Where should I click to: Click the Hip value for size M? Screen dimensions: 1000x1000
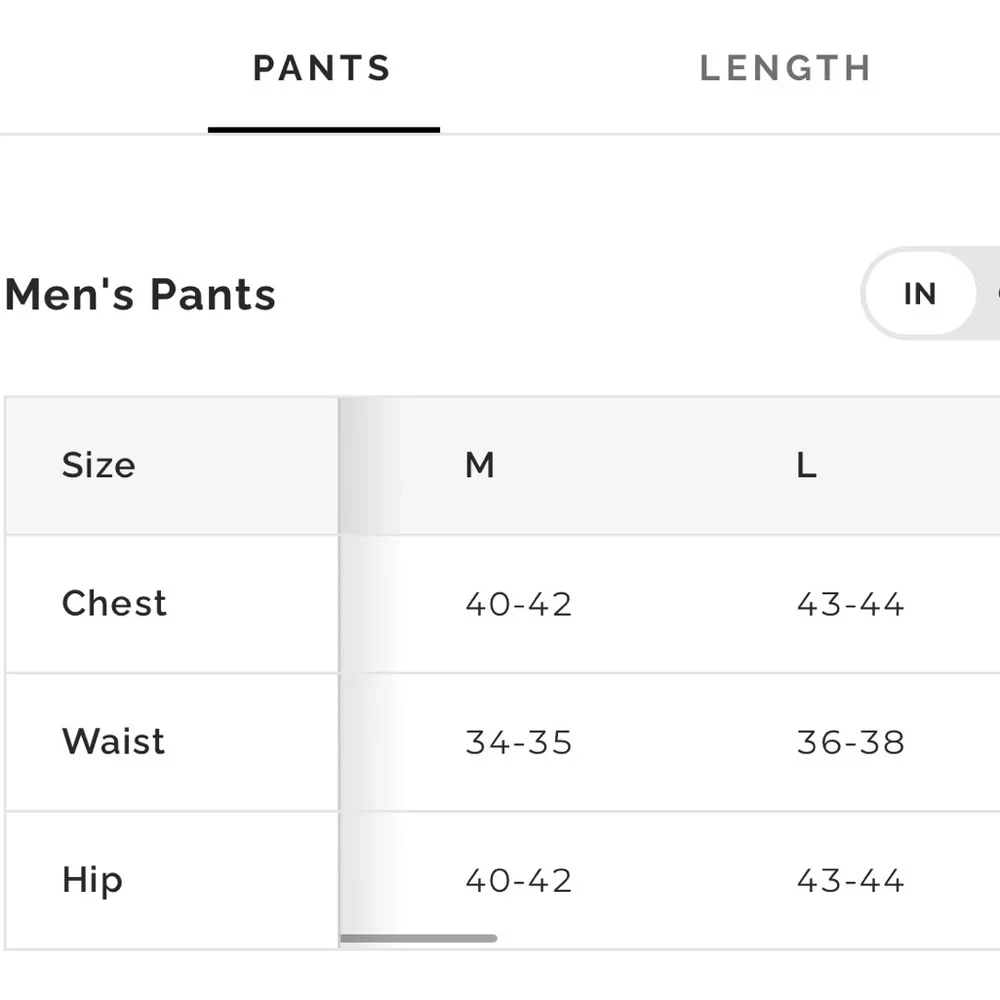[x=518, y=880]
